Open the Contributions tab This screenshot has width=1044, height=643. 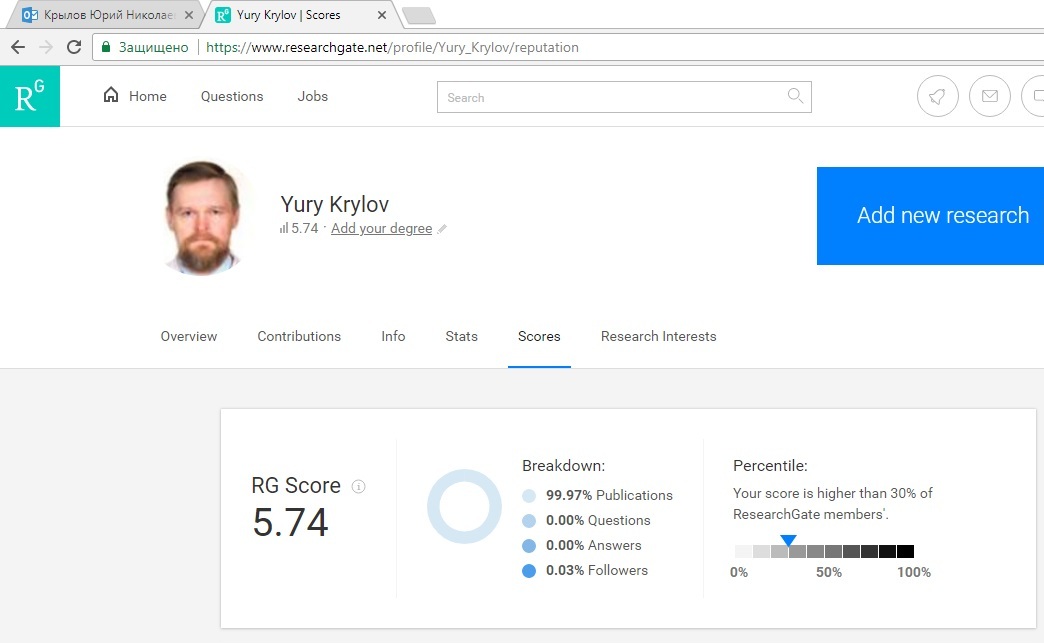click(x=299, y=336)
